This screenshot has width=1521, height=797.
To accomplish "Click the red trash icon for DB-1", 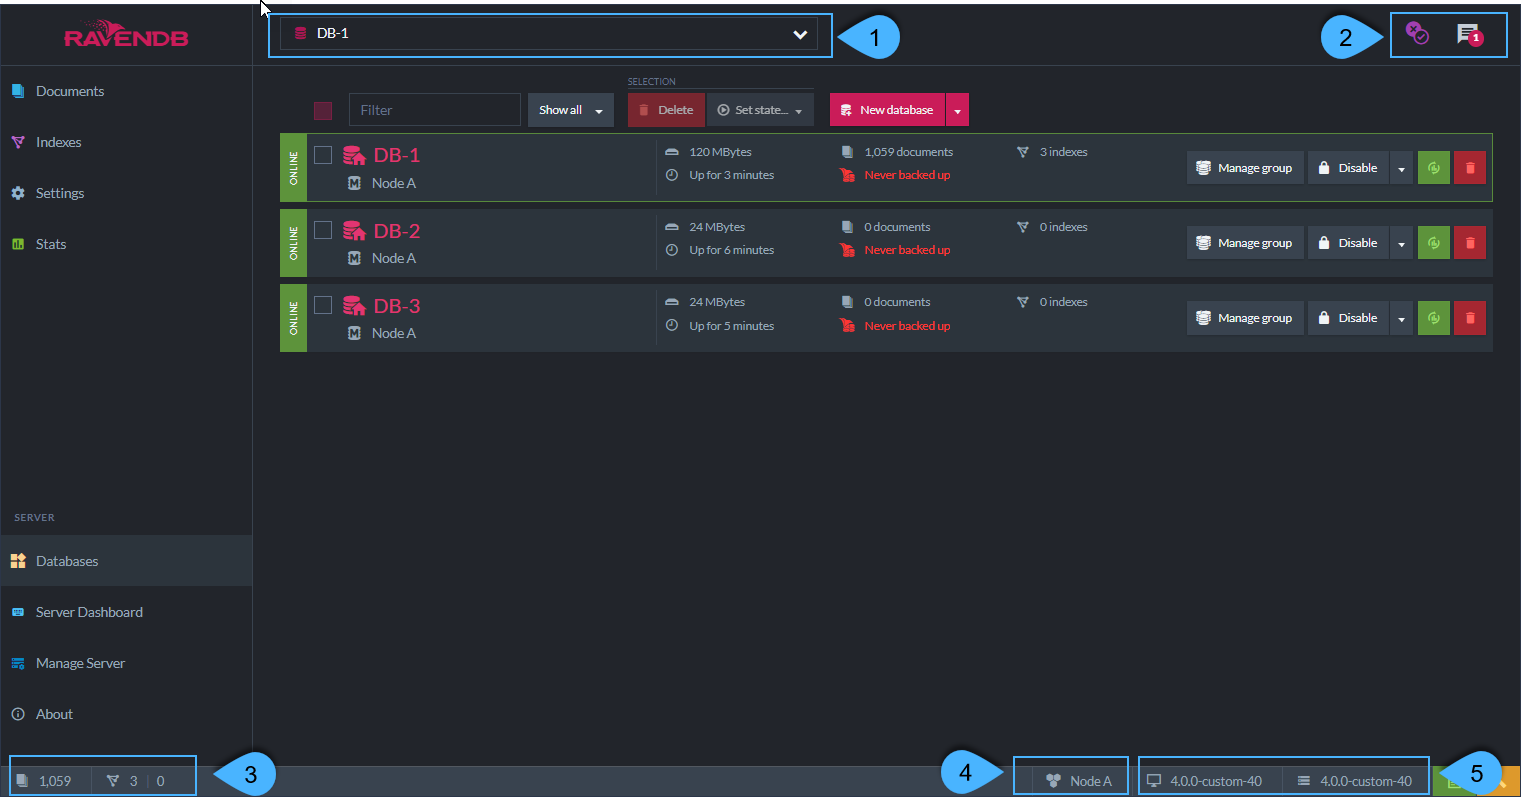I will point(1470,168).
